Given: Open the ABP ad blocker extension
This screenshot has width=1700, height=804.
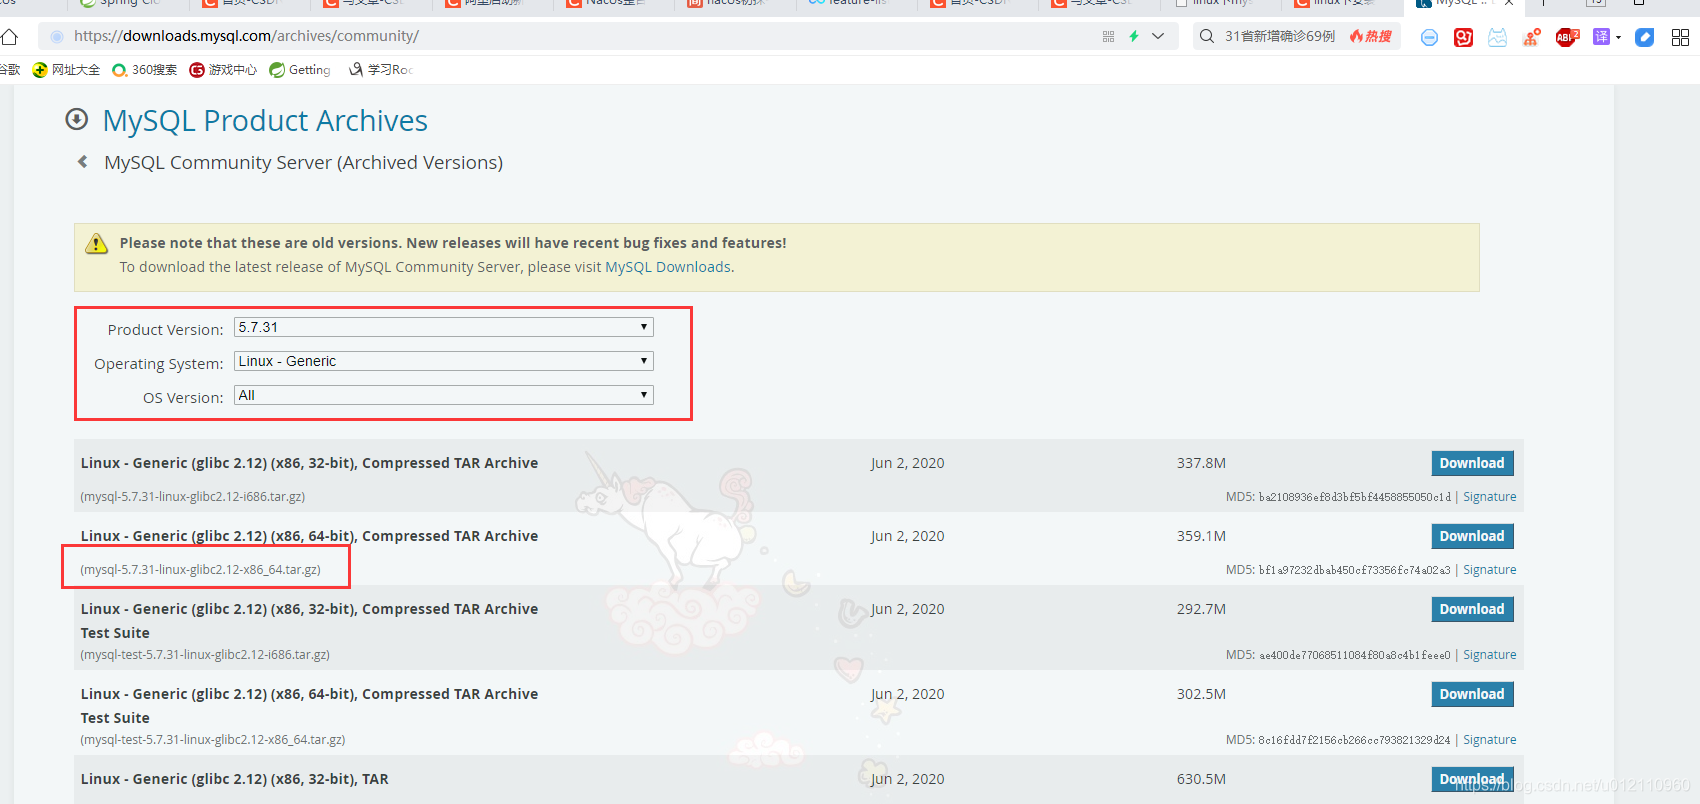Looking at the screenshot, I should (x=1567, y=37).
